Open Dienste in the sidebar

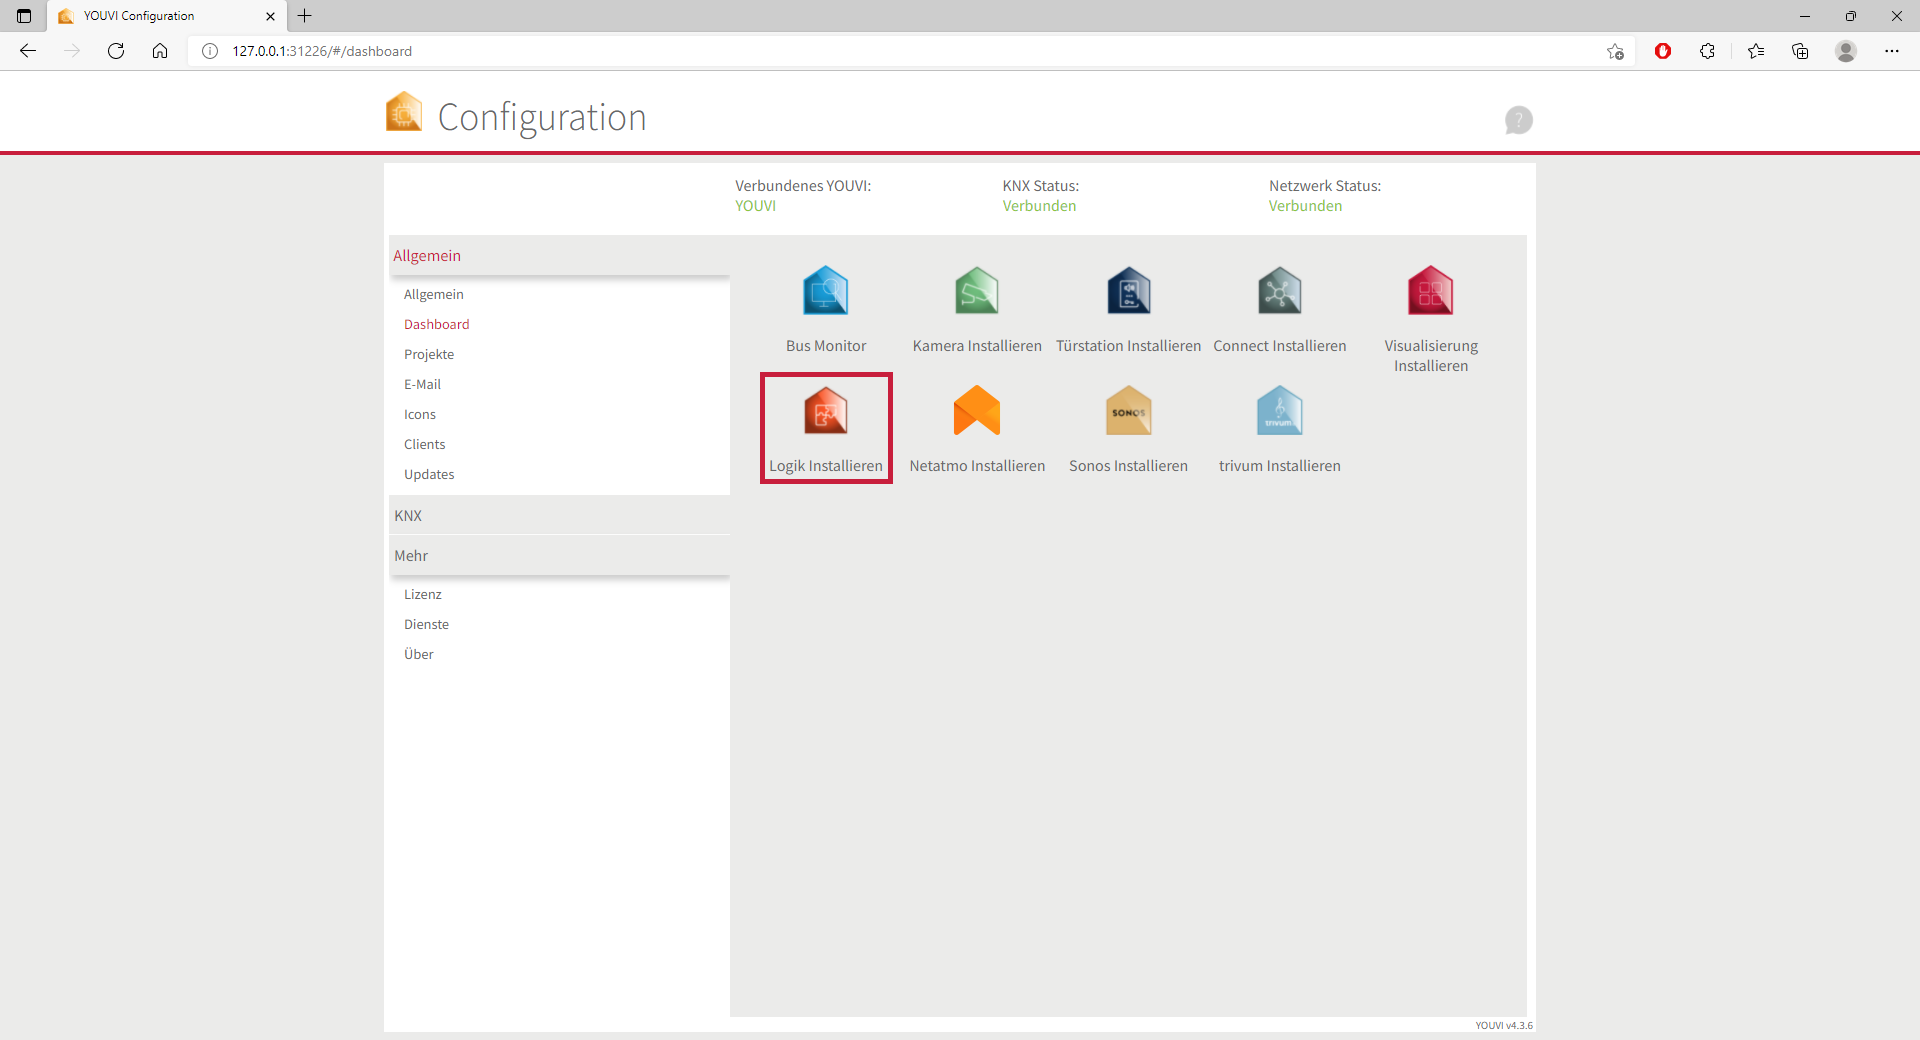(426, 624)
